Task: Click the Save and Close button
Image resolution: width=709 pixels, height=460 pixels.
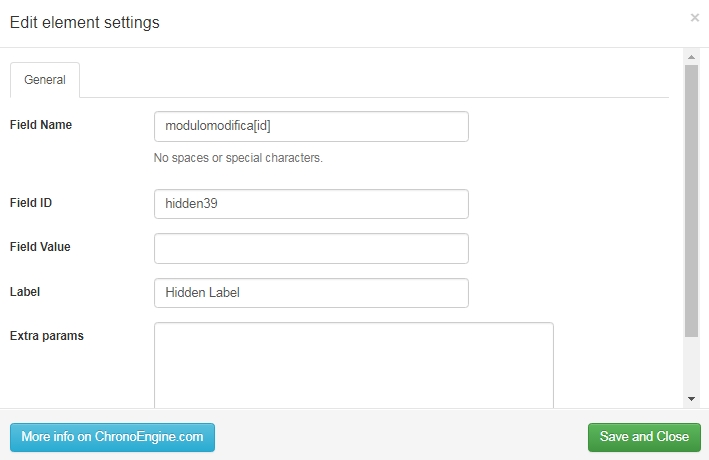Action: [644, 437]
